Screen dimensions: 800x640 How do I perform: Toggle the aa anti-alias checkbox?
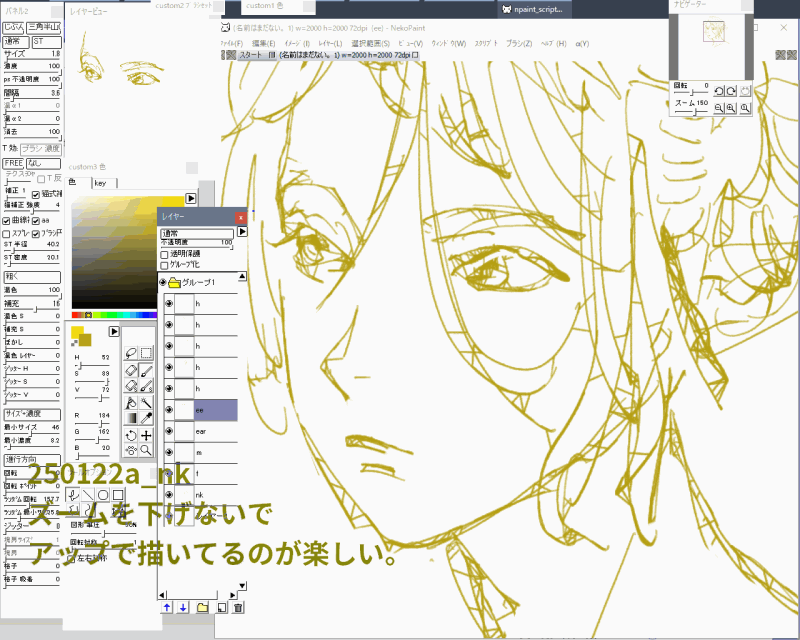pos(36,220)
